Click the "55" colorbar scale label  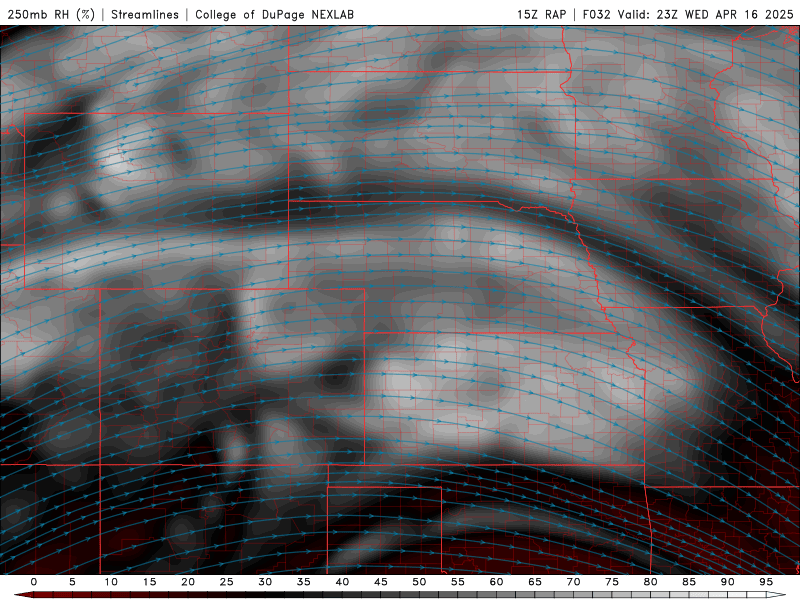click(458, 582)
